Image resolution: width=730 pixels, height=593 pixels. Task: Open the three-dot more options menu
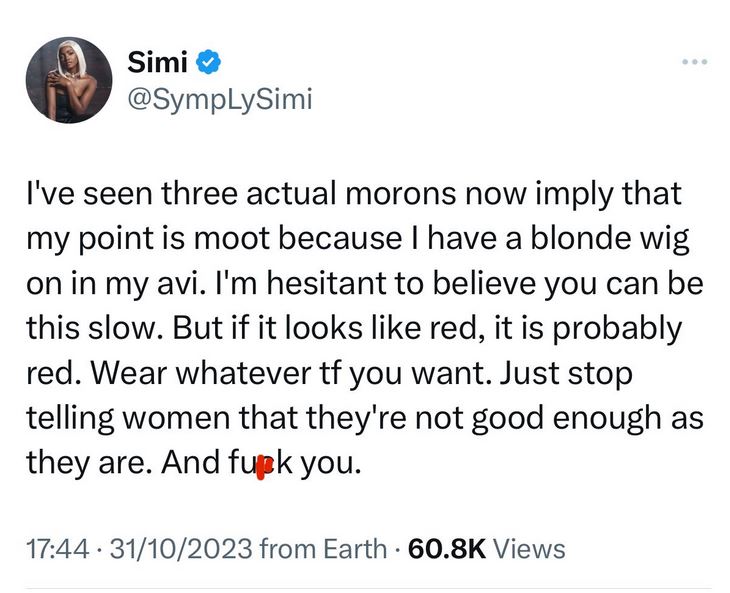pos(692,62)
